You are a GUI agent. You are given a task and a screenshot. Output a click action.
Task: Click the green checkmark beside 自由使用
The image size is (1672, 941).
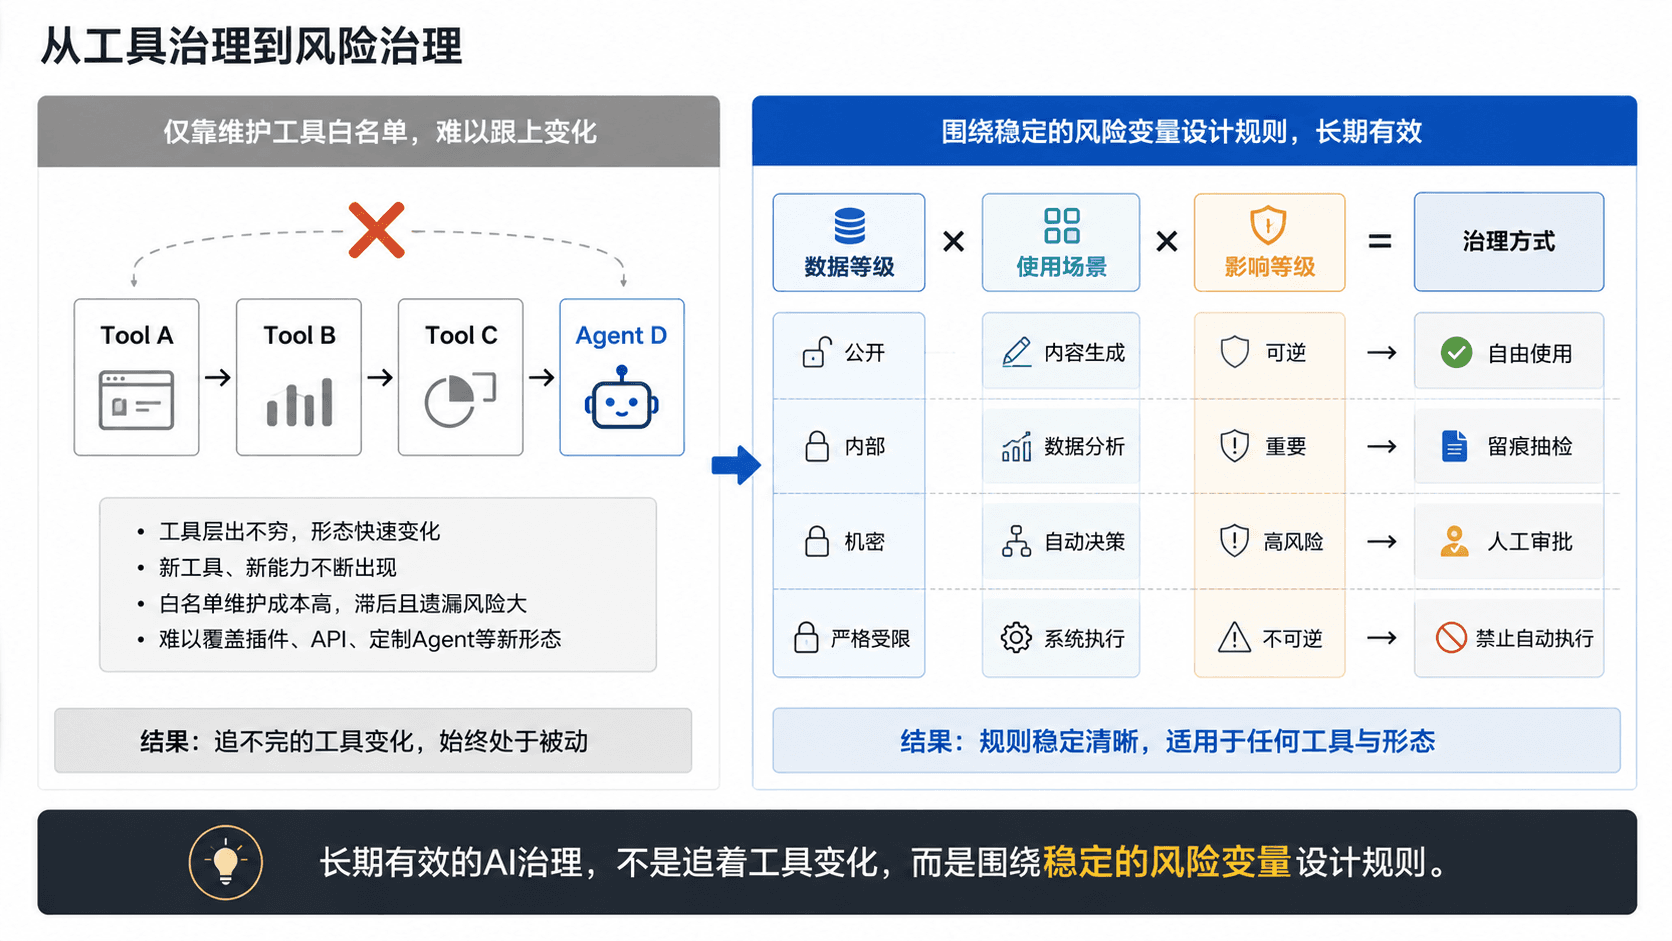[x=1456, y=352]
